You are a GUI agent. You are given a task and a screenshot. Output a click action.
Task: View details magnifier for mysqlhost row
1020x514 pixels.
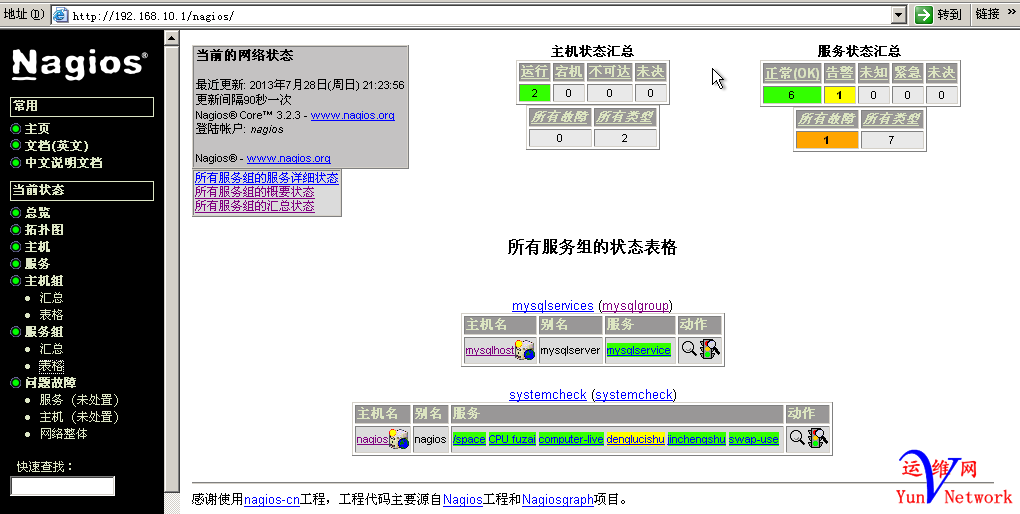point(689,349)
